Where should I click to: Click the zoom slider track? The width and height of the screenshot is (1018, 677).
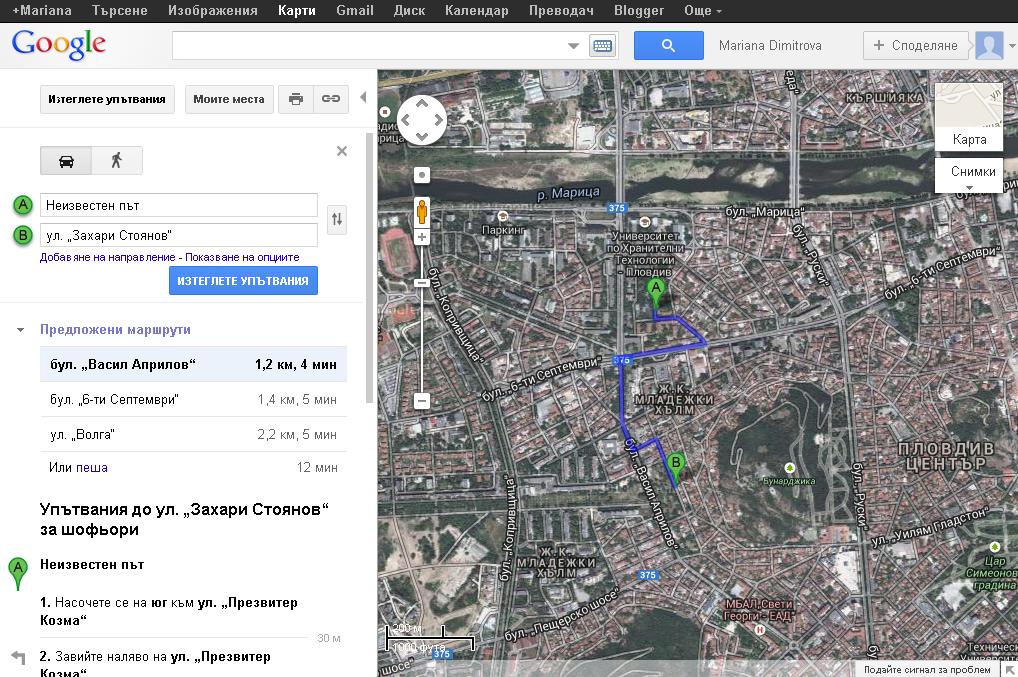click(422, 330)
